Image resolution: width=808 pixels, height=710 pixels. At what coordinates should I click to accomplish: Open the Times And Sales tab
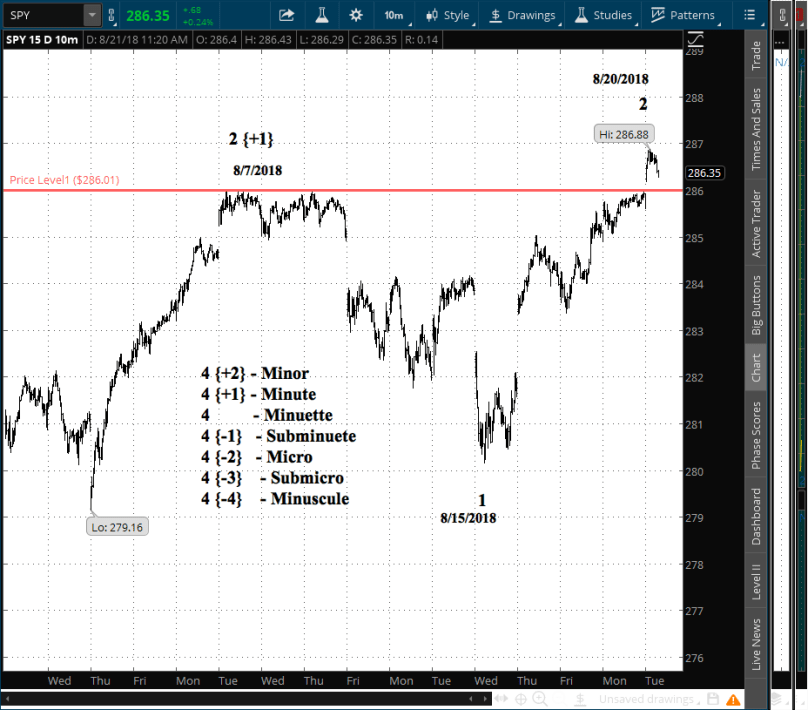click(x=757, y=127)
